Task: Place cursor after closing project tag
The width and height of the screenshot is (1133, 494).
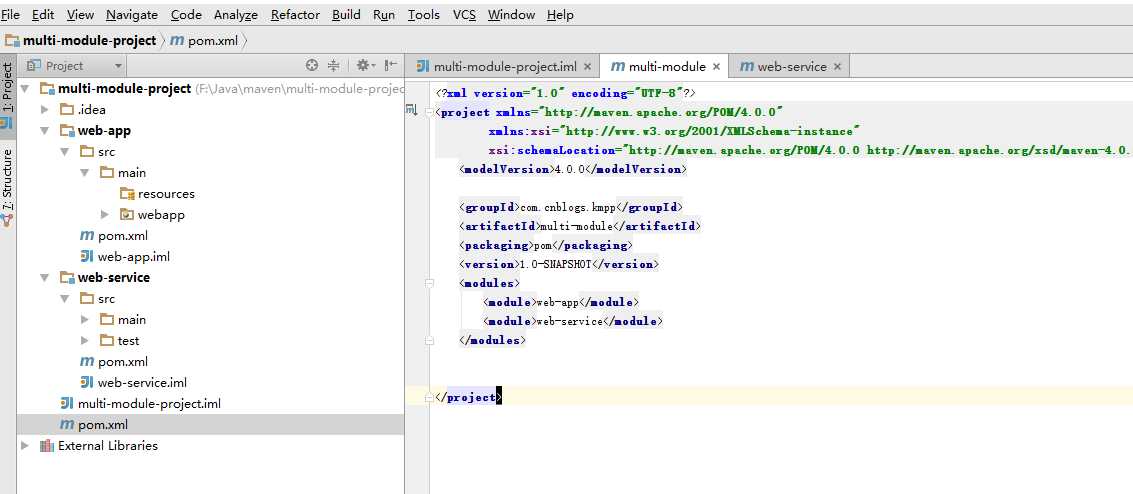Action: click(x=501, y=397)
